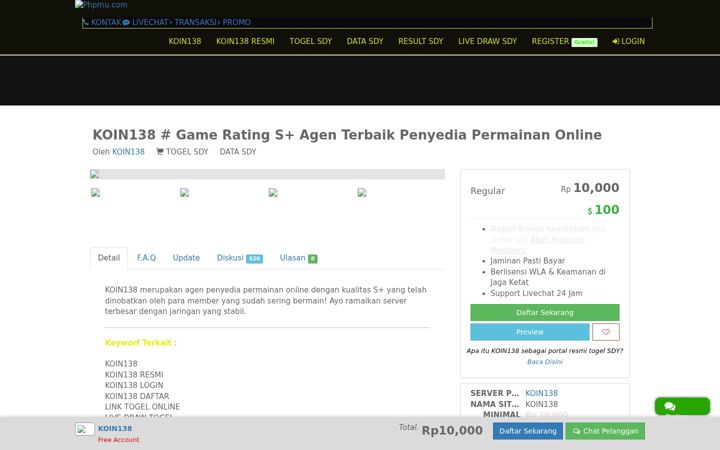Click the 'KOIN138 RESMI' keyword text
720x450 pixels.
pos(134,375)
